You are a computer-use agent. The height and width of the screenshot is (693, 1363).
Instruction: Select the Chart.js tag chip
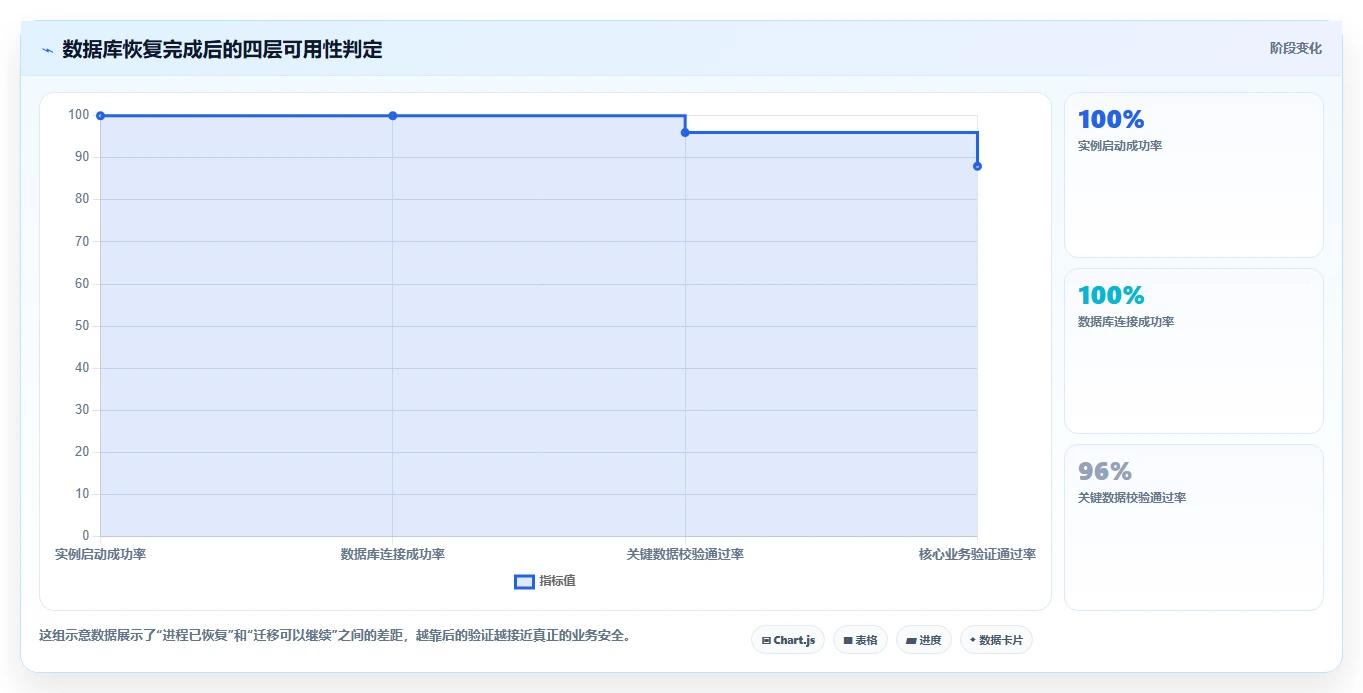788,640
